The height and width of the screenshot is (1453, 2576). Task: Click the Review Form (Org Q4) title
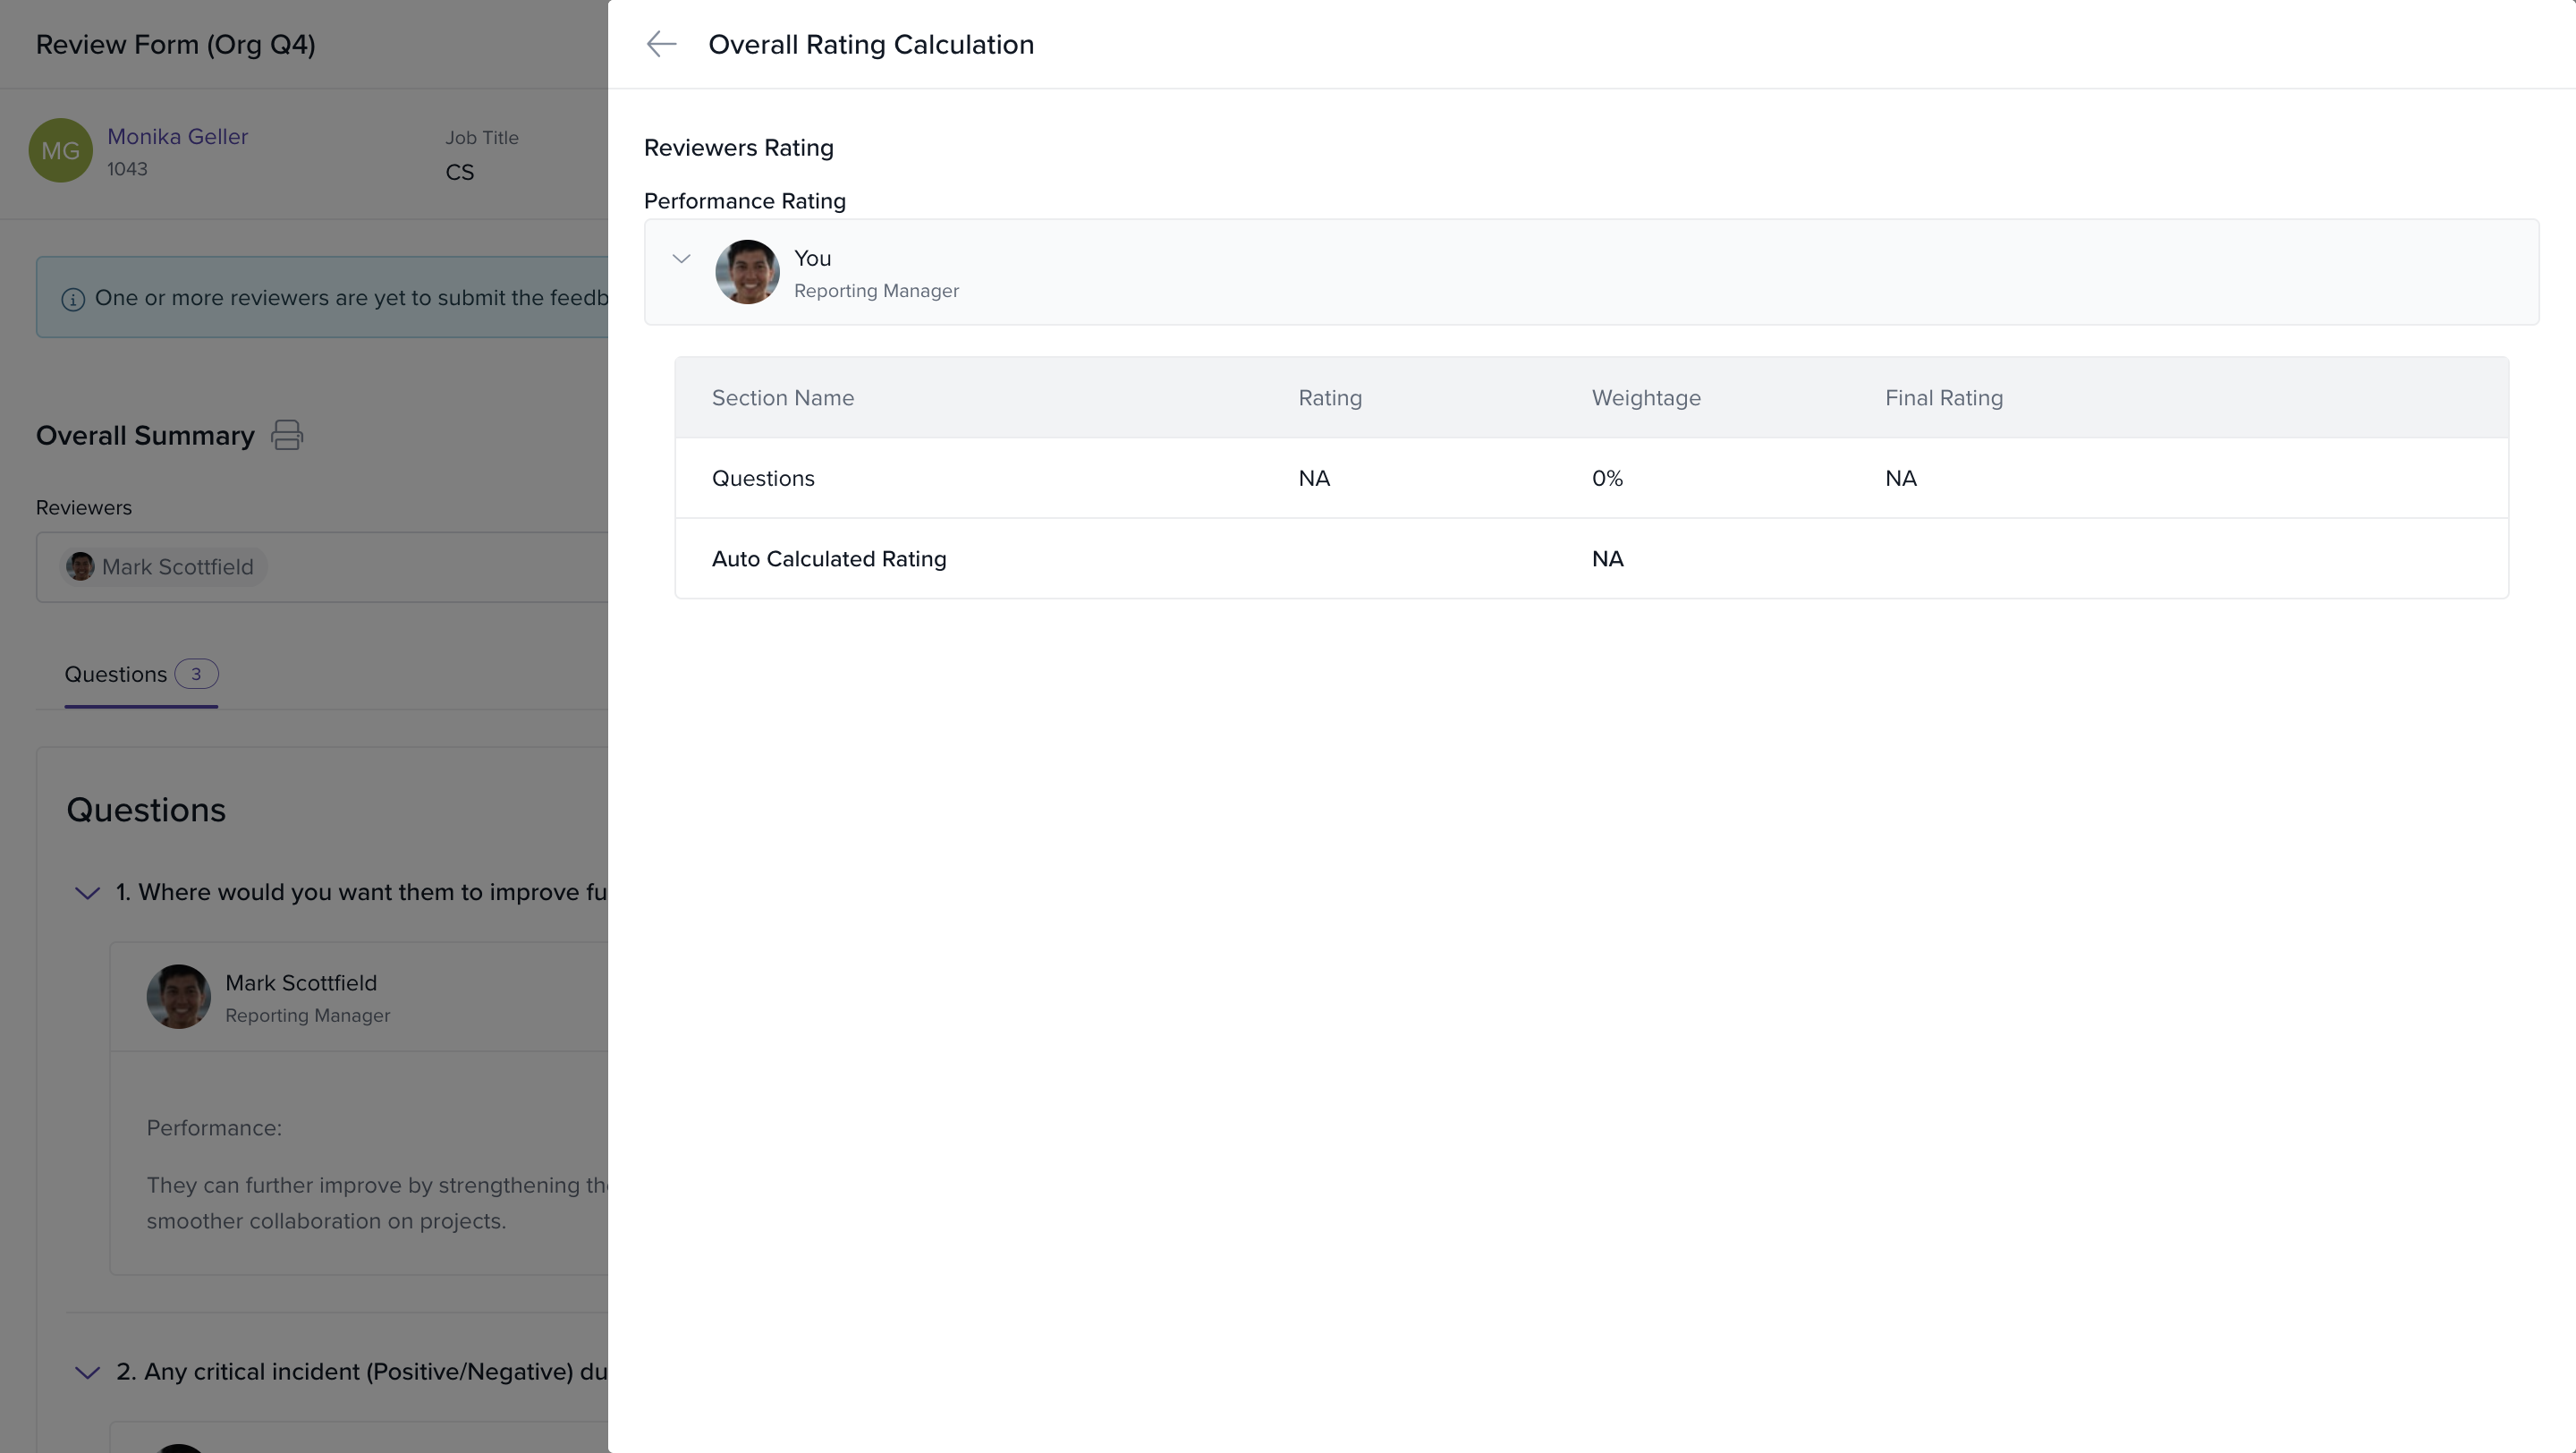tap(176, 45)
